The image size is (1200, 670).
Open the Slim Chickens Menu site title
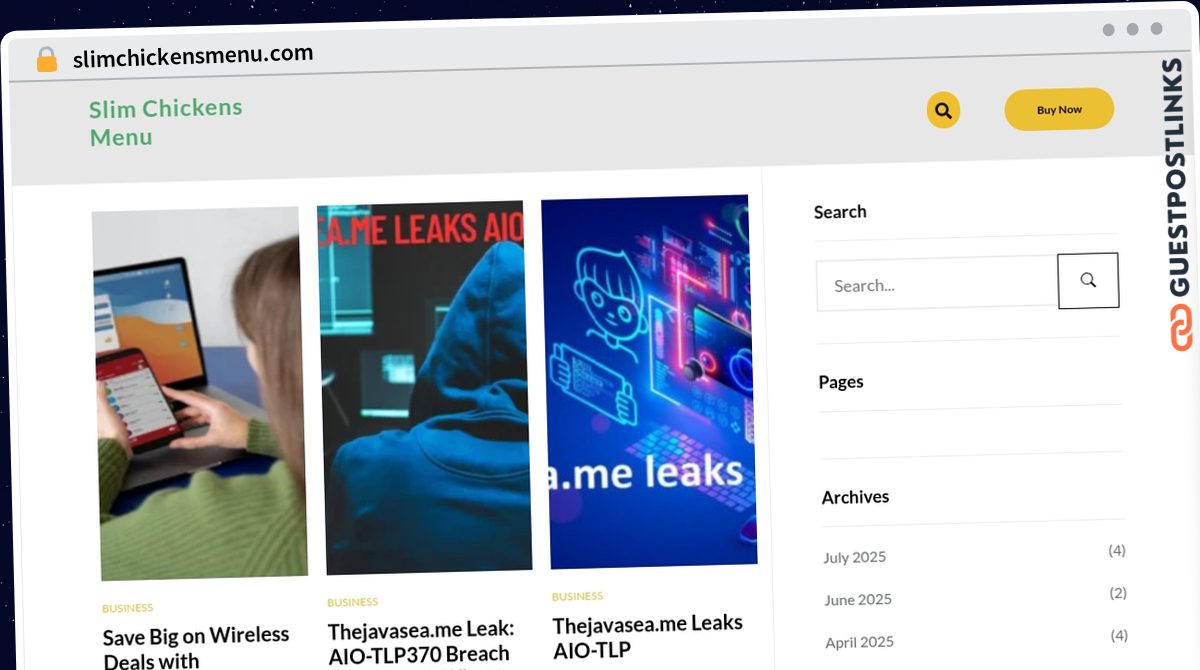click(x=166, y=122)
